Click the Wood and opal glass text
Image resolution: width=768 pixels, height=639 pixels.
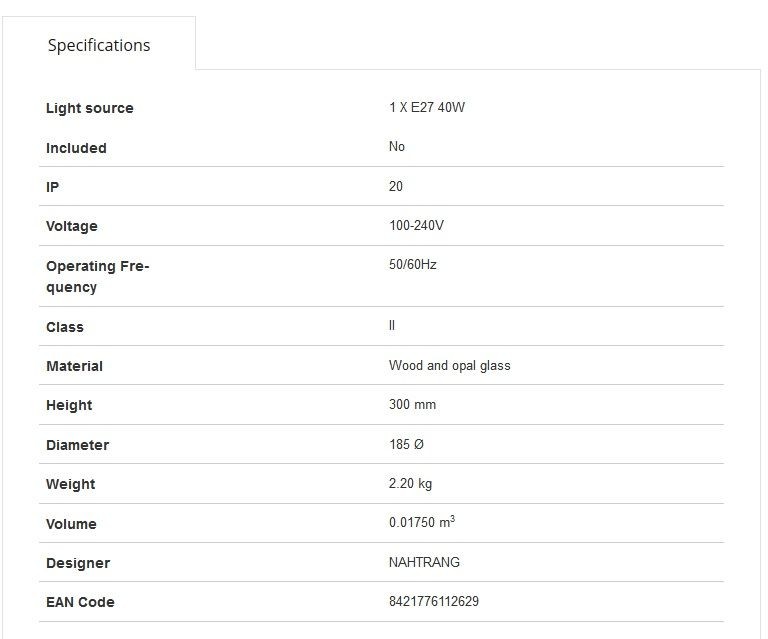point(450,366)
